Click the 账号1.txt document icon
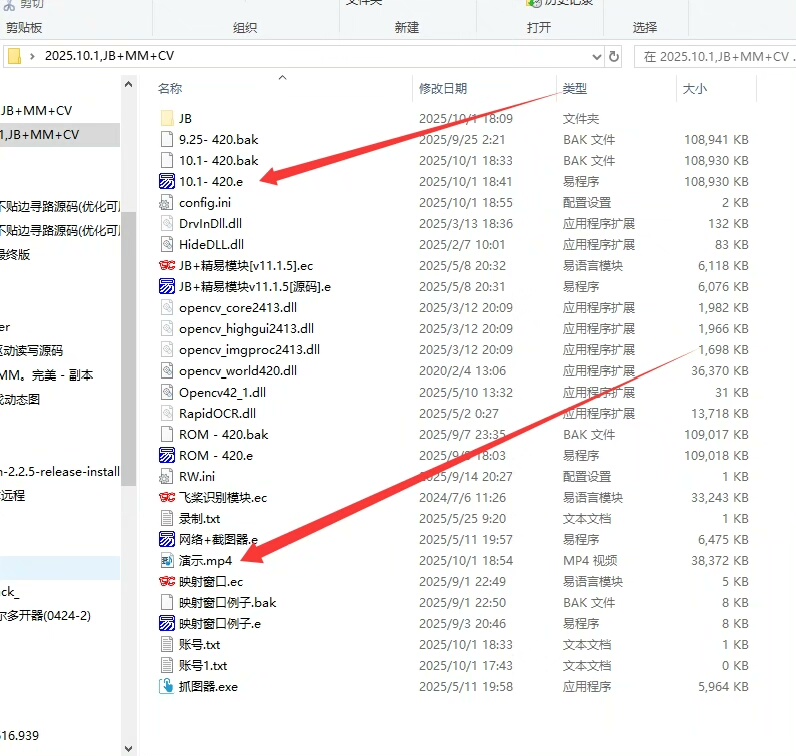The height and width of the screenshot is (756, 796). point(167,666)
